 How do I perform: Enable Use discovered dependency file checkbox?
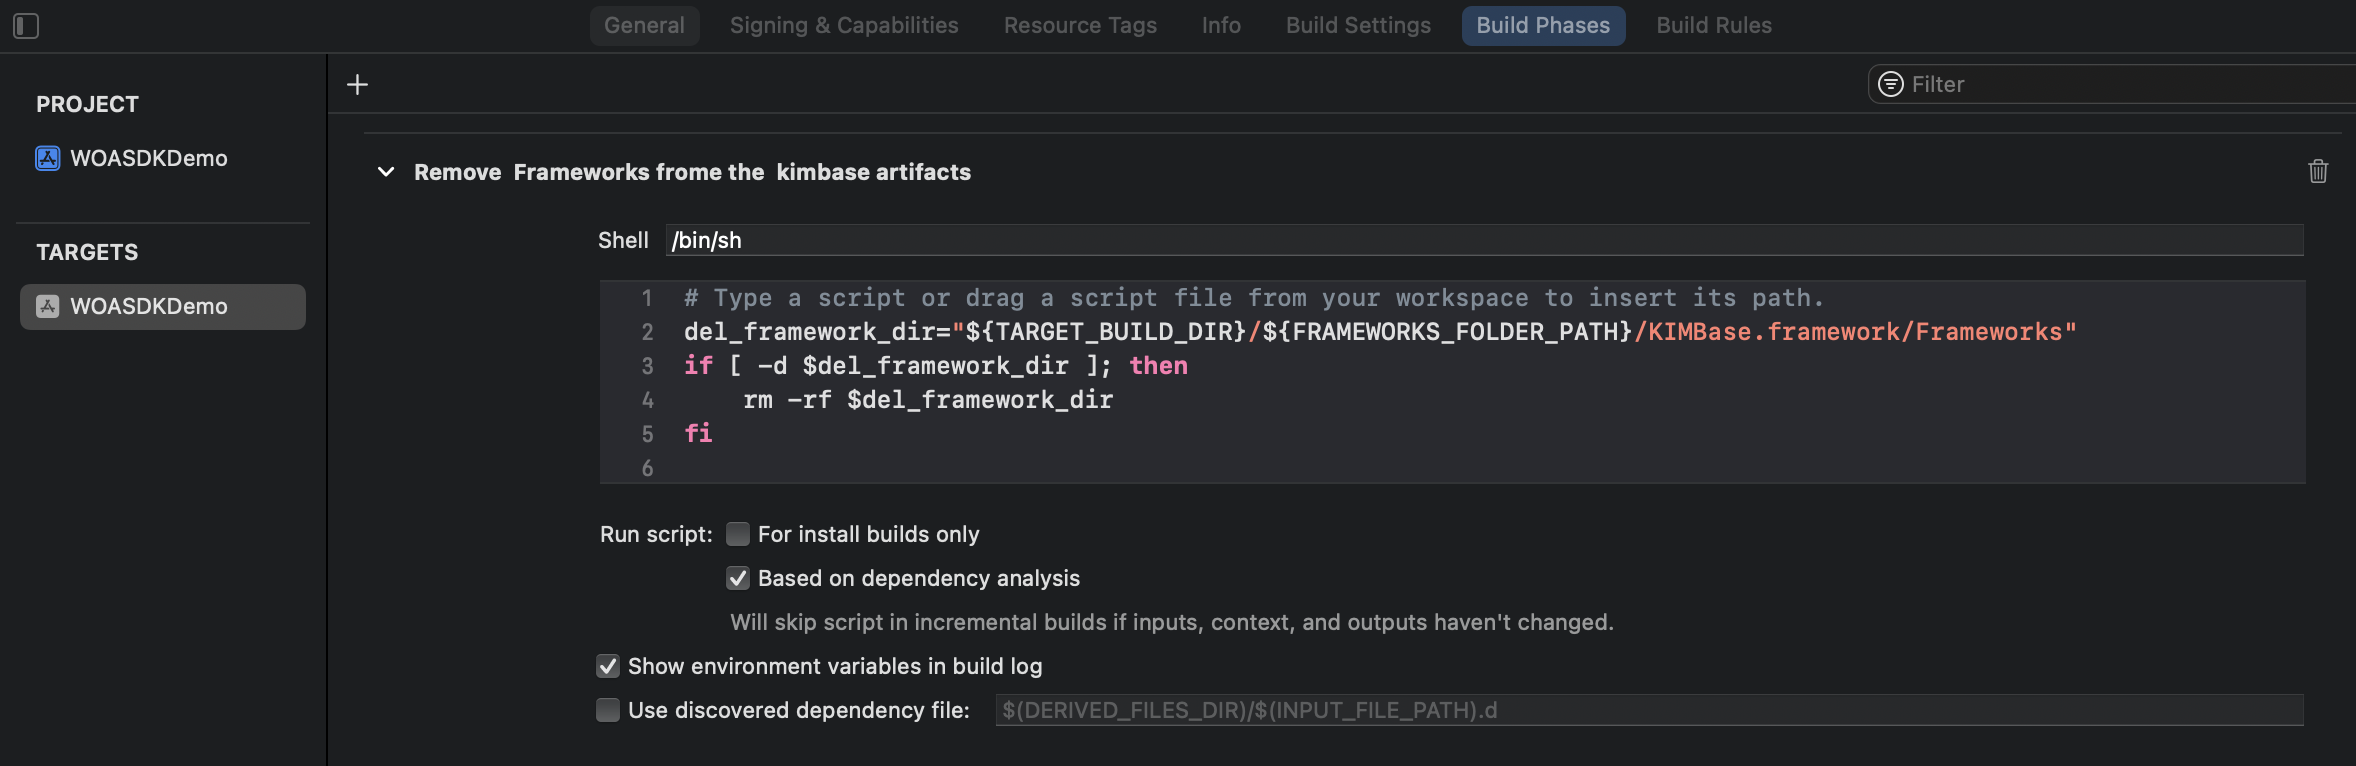click(x=608, y=711)
